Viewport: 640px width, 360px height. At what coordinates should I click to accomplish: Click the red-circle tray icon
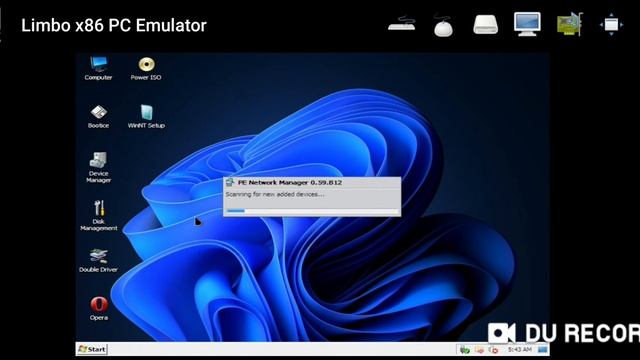click(493, 350)
